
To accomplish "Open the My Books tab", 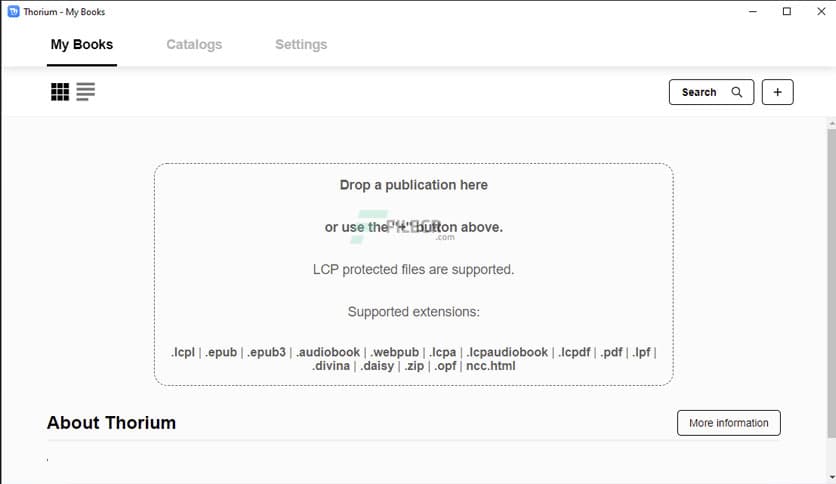I will (82, 44).
